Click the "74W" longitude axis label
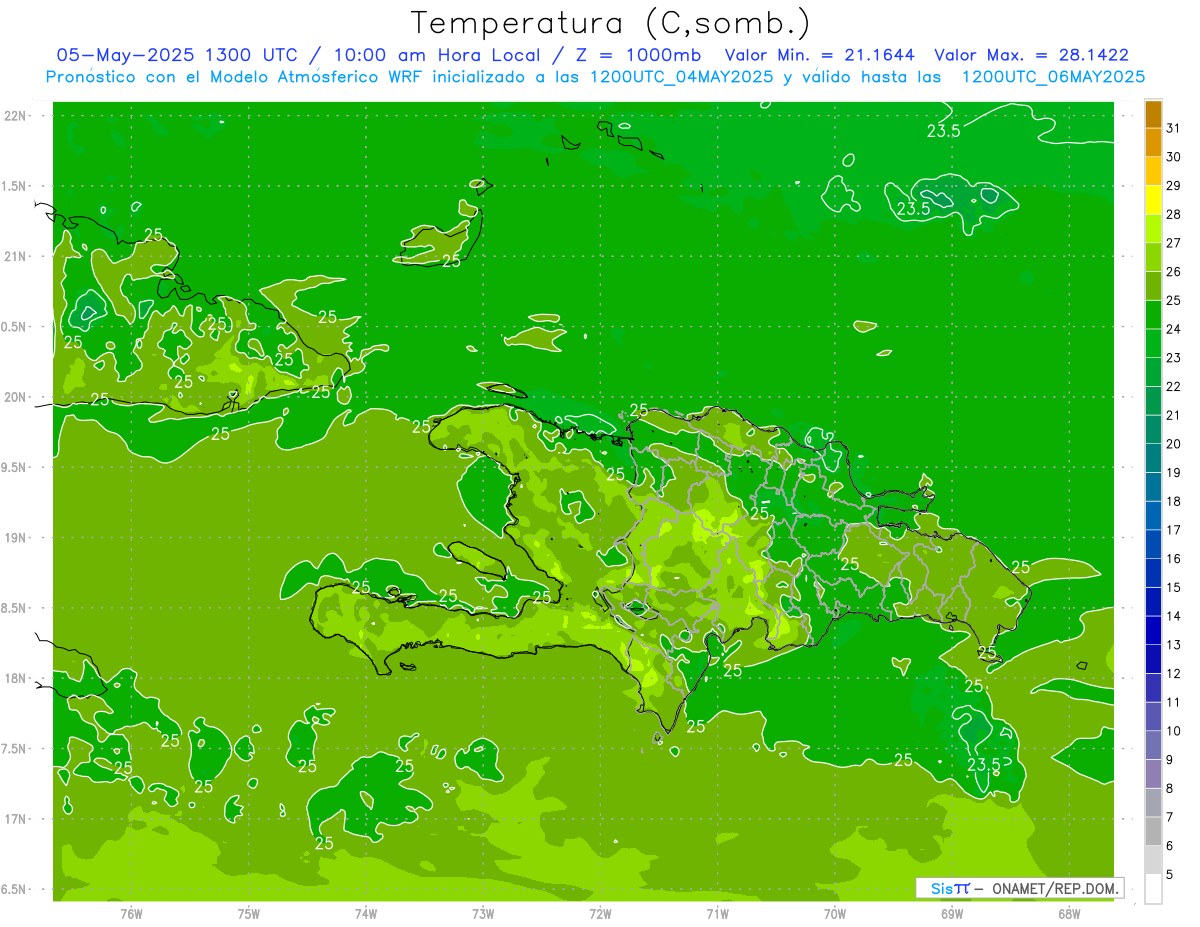The image size is (1200, 927). pos(366,913)
